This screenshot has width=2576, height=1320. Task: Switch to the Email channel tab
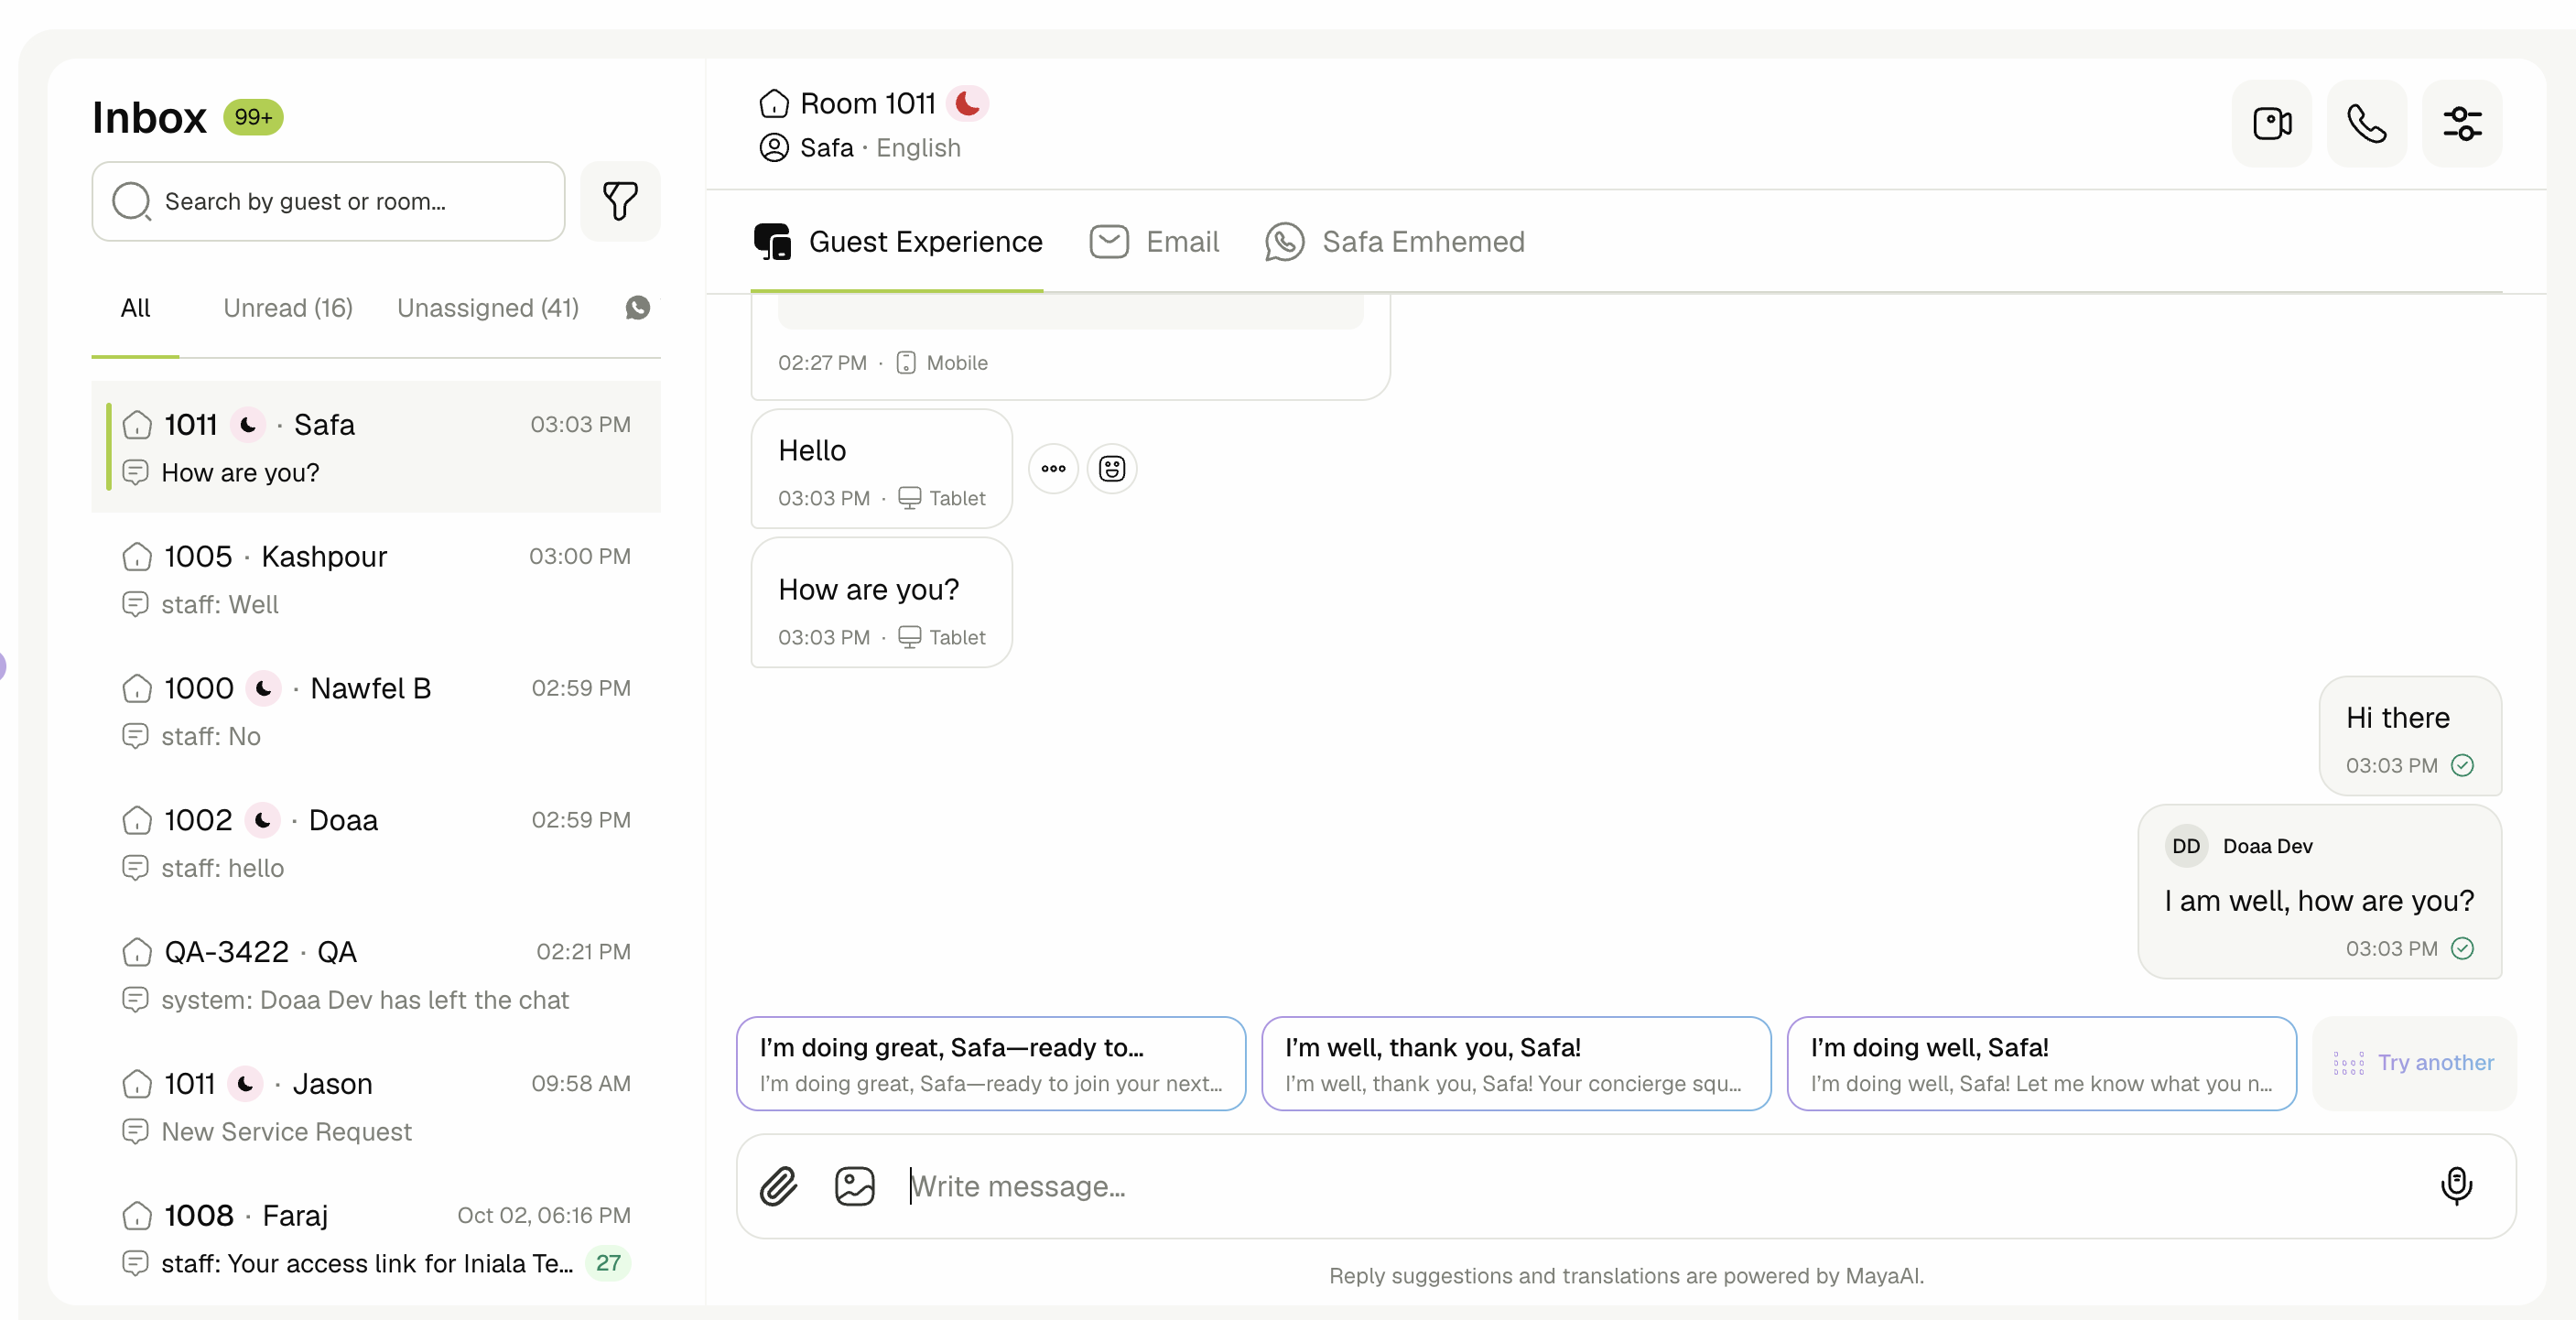coord(1154,242)
